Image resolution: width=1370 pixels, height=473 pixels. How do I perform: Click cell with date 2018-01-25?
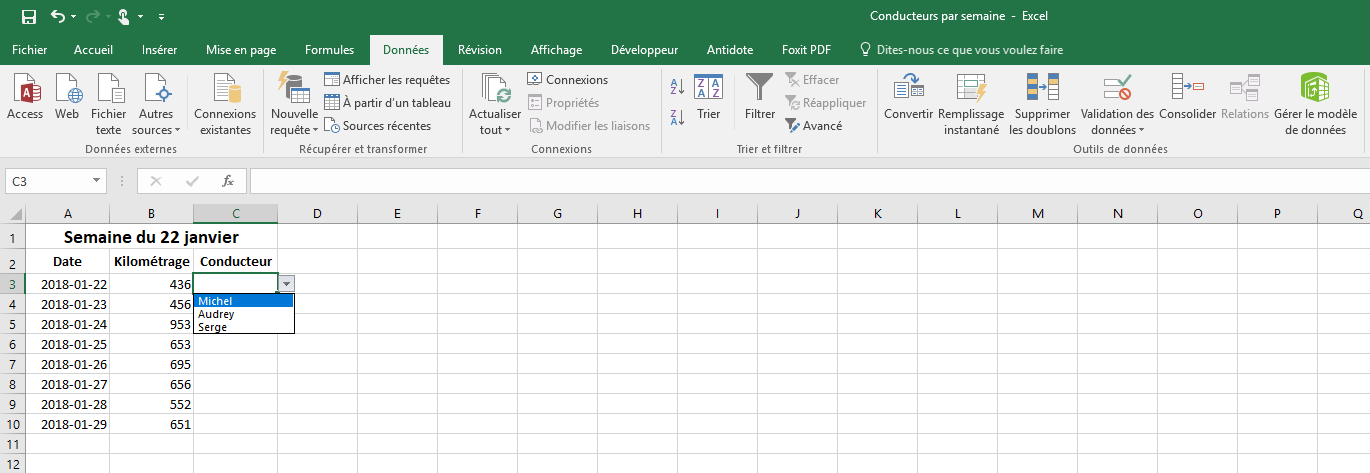(68, 344)
